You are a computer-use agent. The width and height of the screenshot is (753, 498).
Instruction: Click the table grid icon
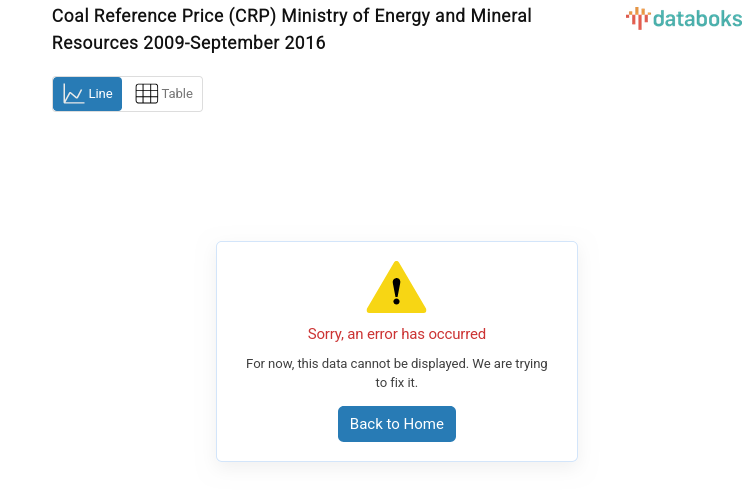tap(146, 94)
